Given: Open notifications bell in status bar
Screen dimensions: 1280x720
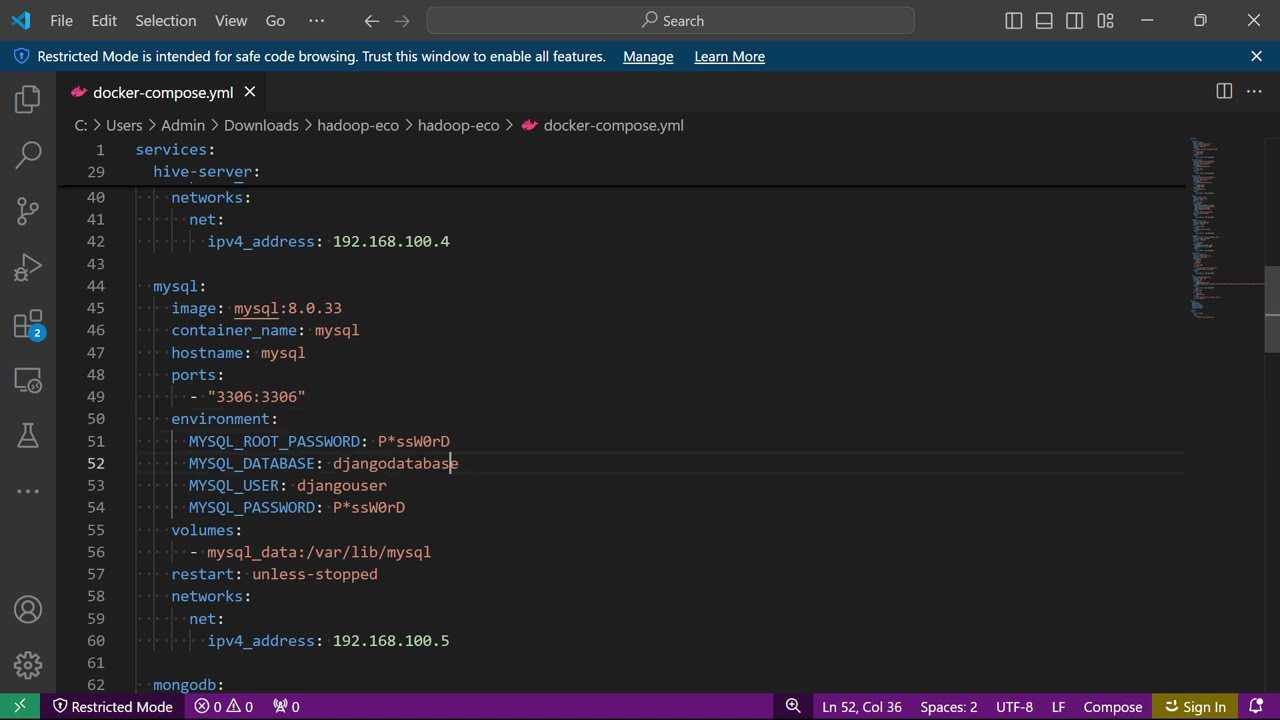Looking at the screenshot, I should 1256,706.
